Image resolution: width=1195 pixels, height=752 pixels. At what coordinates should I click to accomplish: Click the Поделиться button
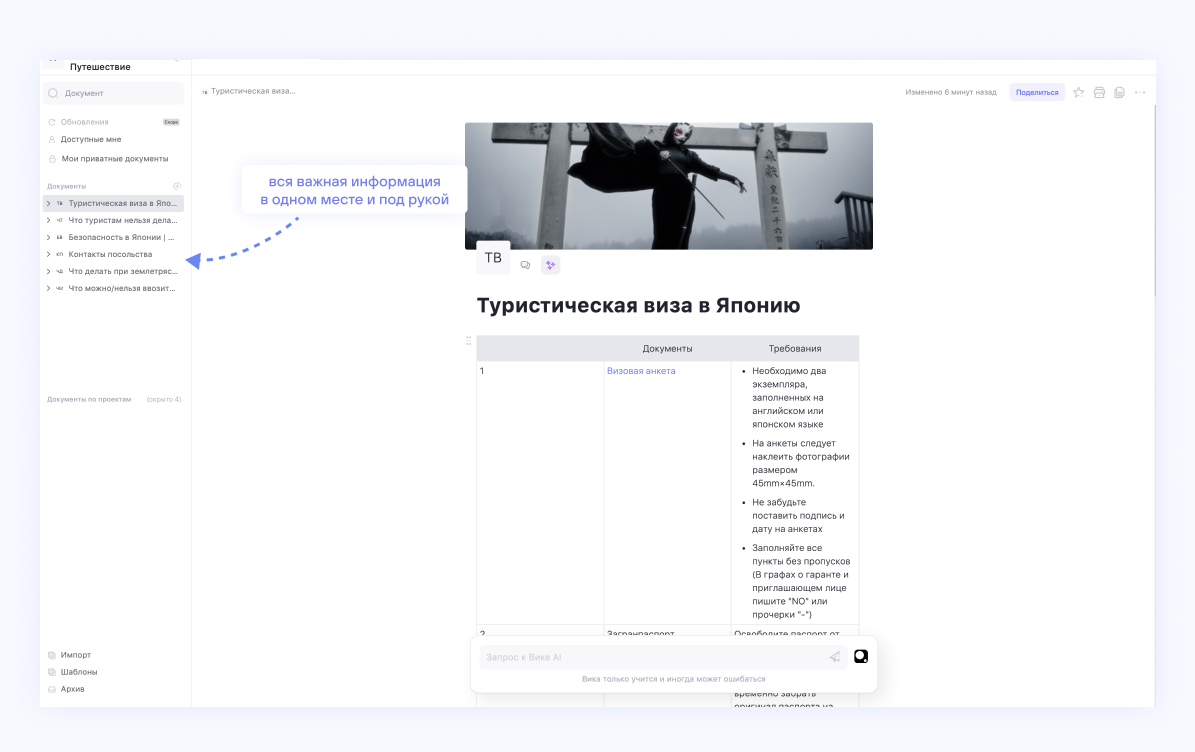point(1037,91)
